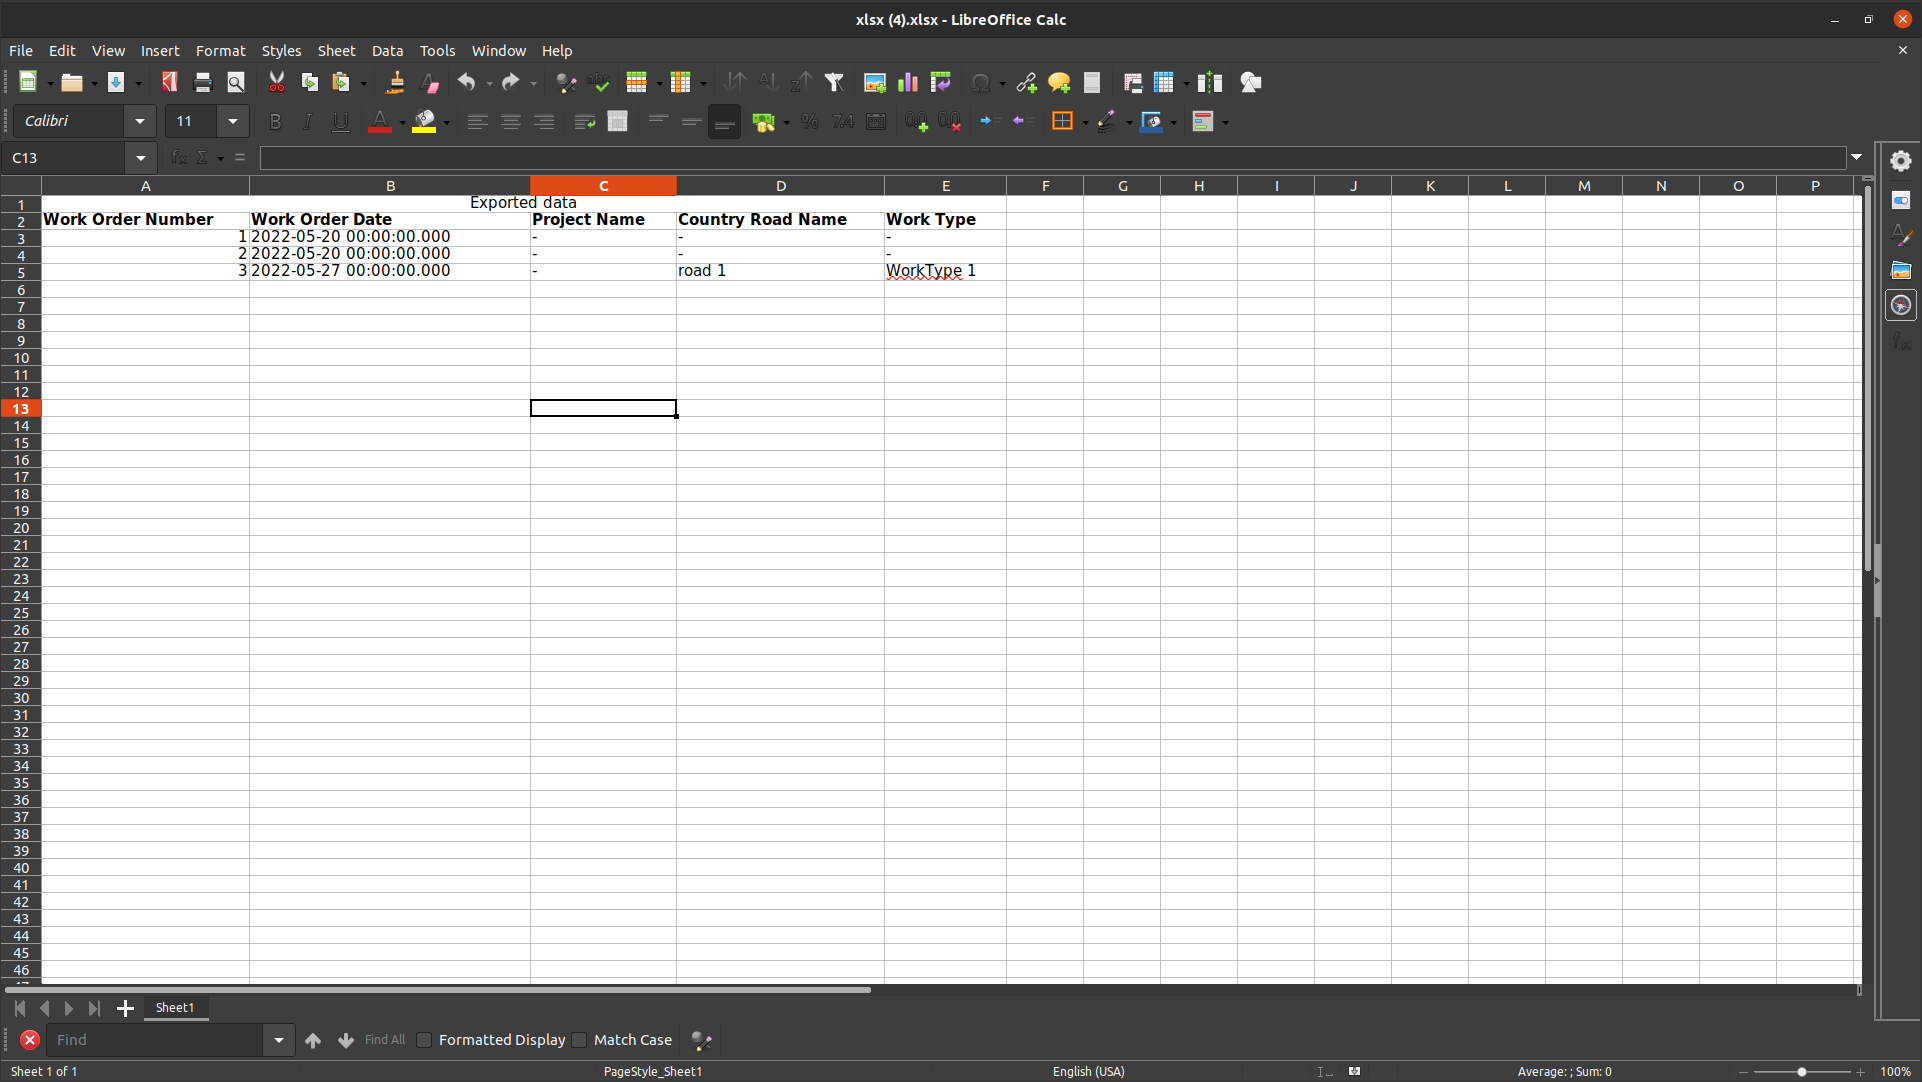1922x1082 pixels.
Task: Click the Find text field
Action: [x=155, y=1040]
